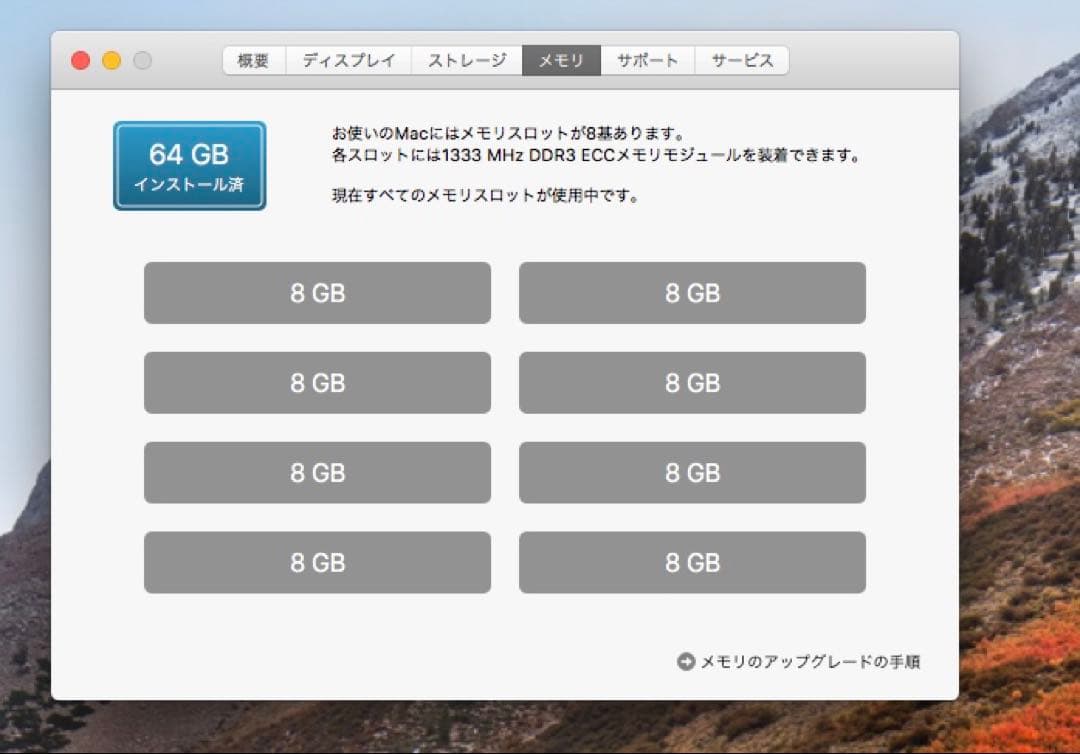Image resolution: width=1080 pixels, height=754 pixels.
Task: Switch to the サービス tab
Action: (x=740, y=60)
